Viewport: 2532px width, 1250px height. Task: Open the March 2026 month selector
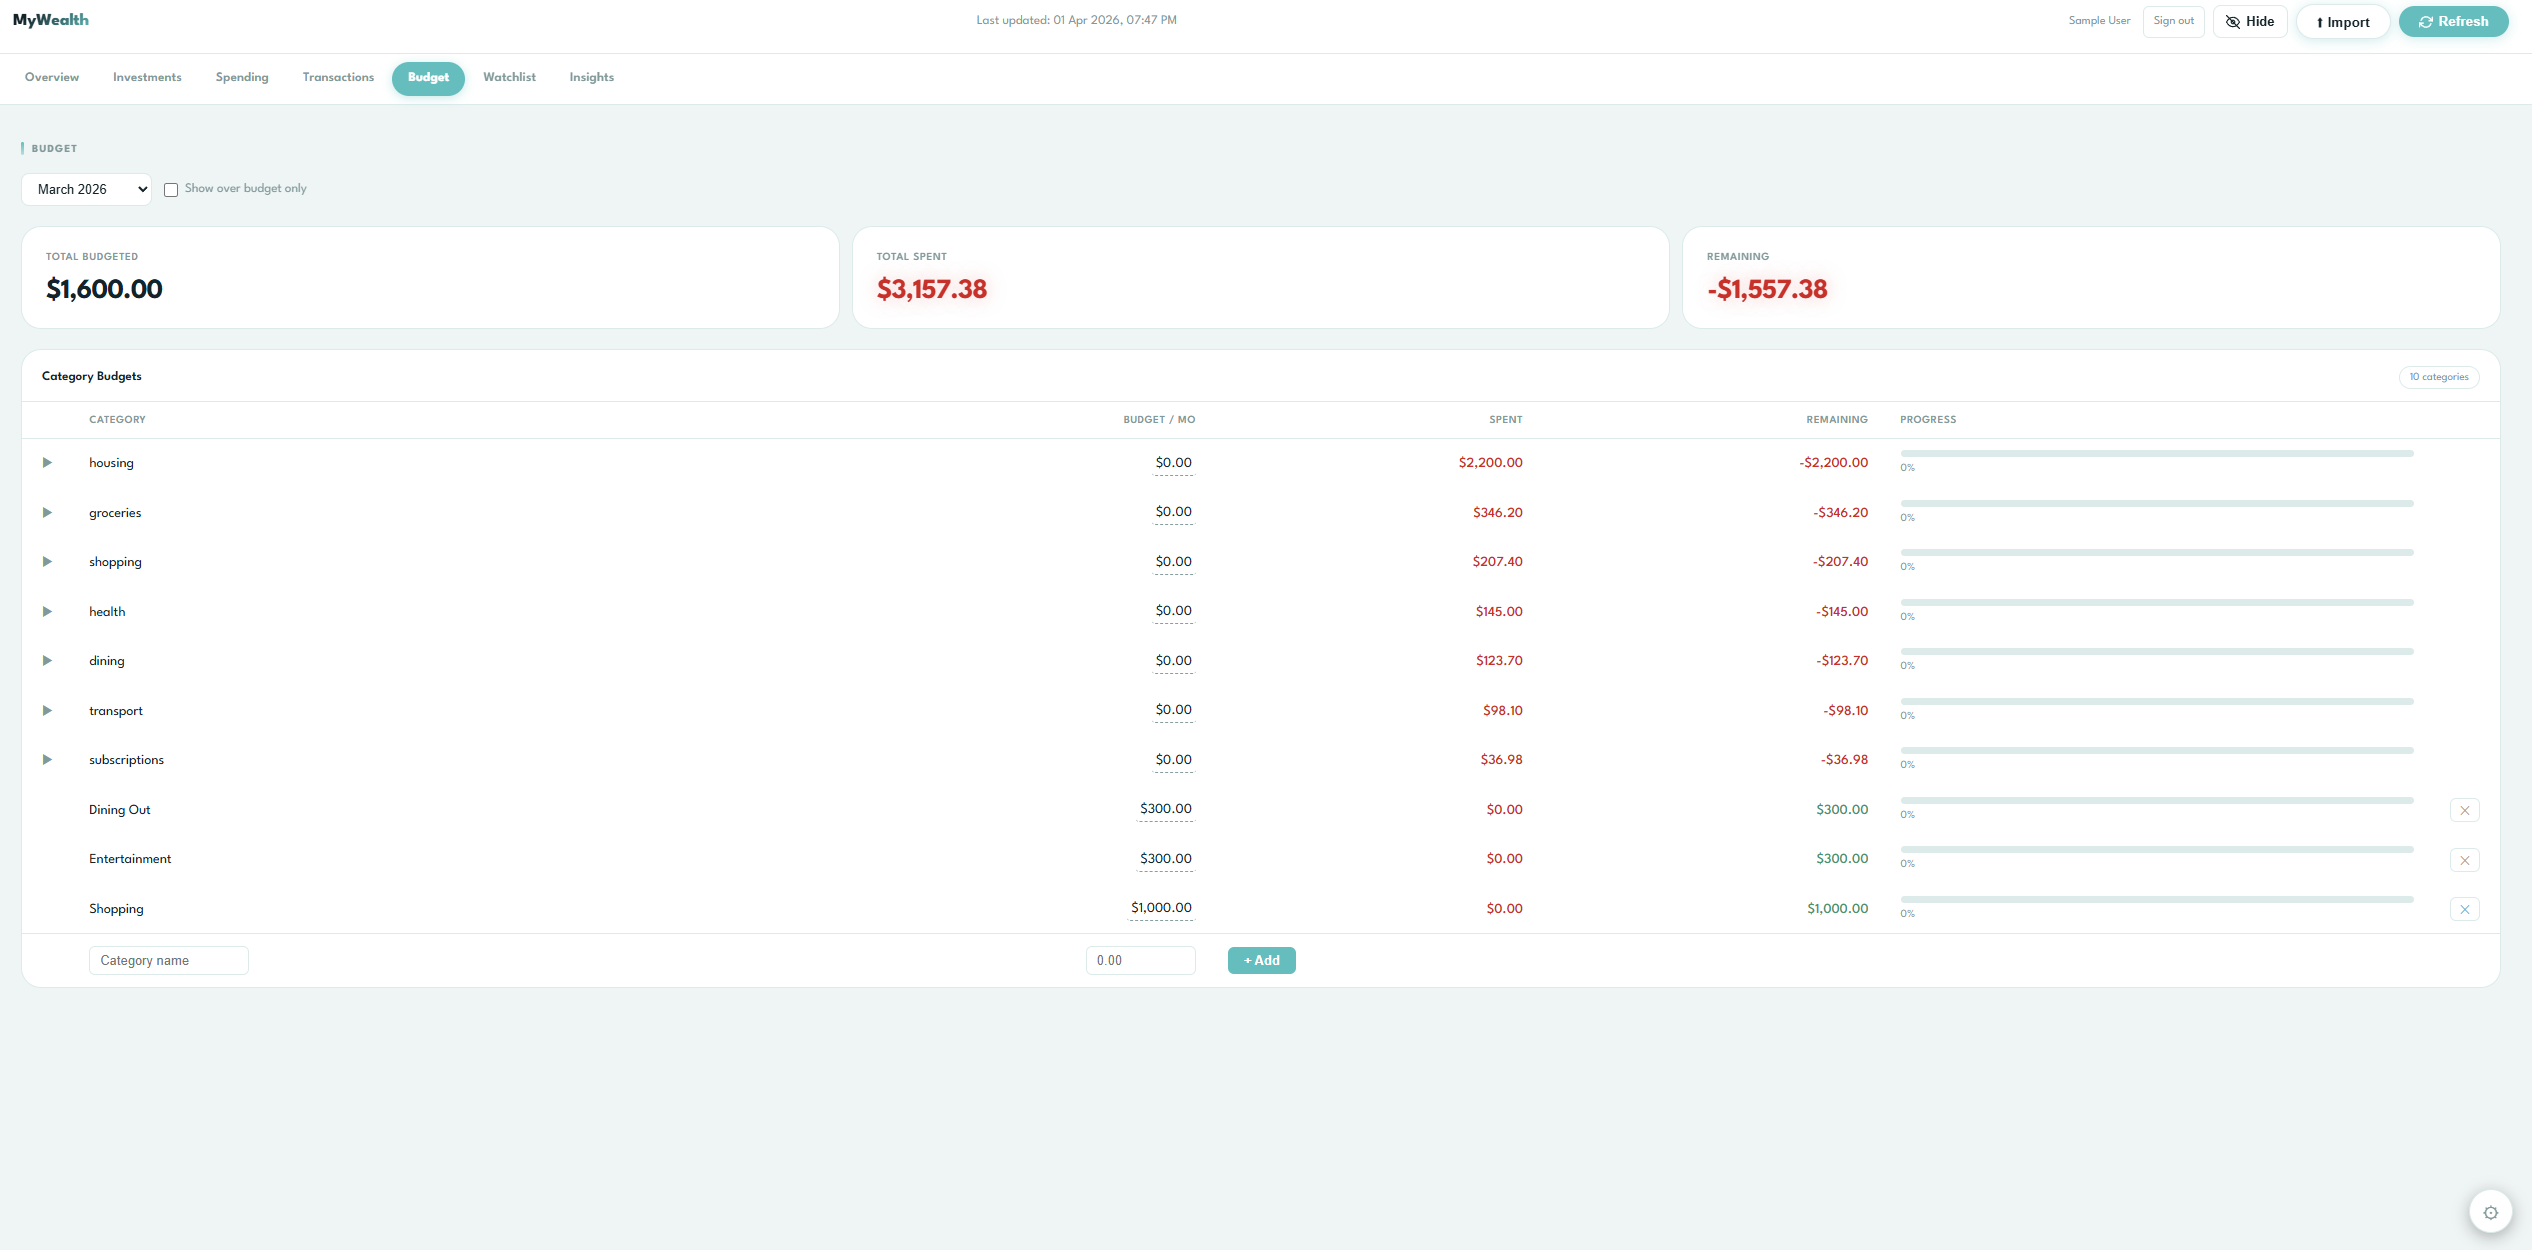[86, 189]
